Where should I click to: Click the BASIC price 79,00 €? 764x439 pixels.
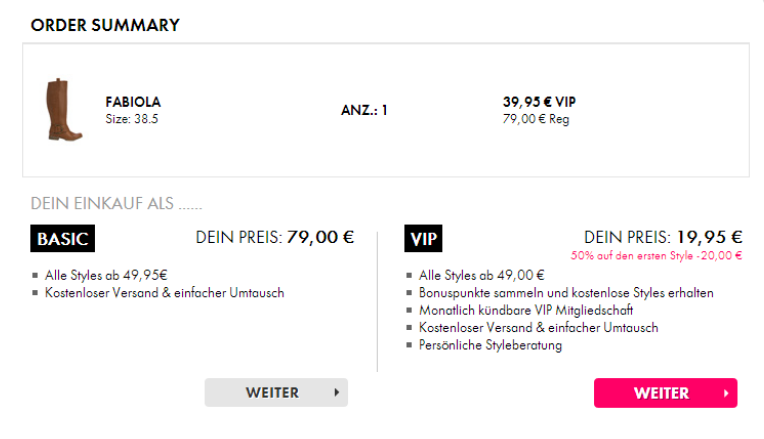coord(320,238)
